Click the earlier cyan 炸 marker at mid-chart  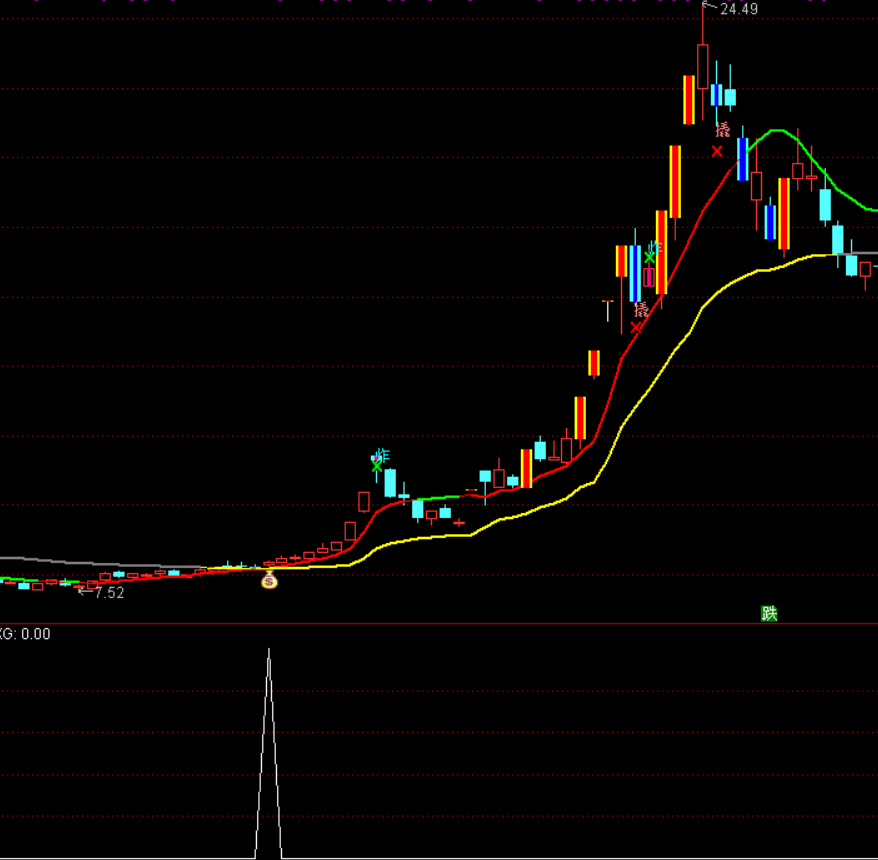click(382, 455)
